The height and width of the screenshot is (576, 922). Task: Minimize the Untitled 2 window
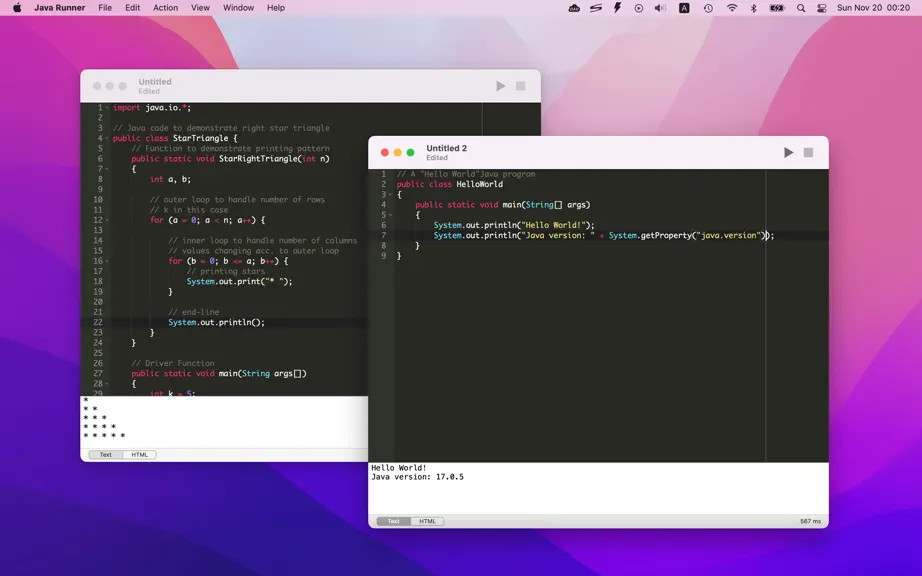(397, 153)
